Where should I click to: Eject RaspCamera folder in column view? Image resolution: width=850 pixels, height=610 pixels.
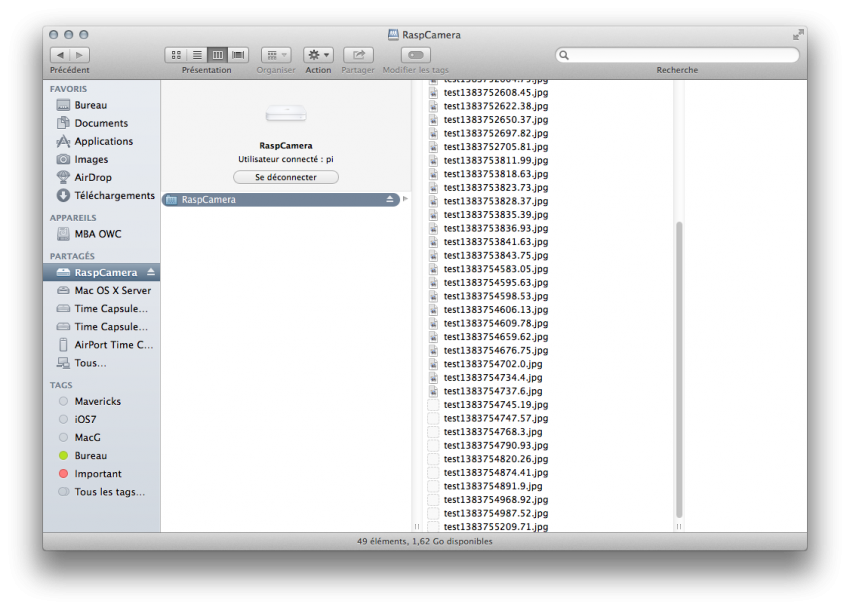[390, 200]
